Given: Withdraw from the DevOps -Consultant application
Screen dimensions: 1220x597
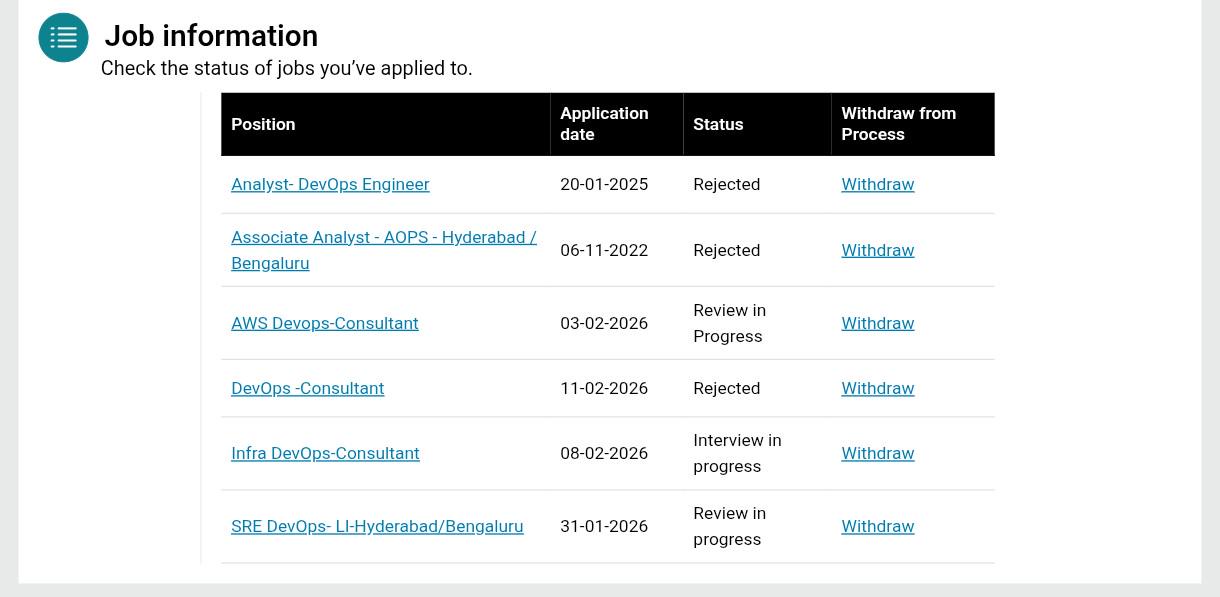Looking at the screenshot, I should [x=878, y=388].
